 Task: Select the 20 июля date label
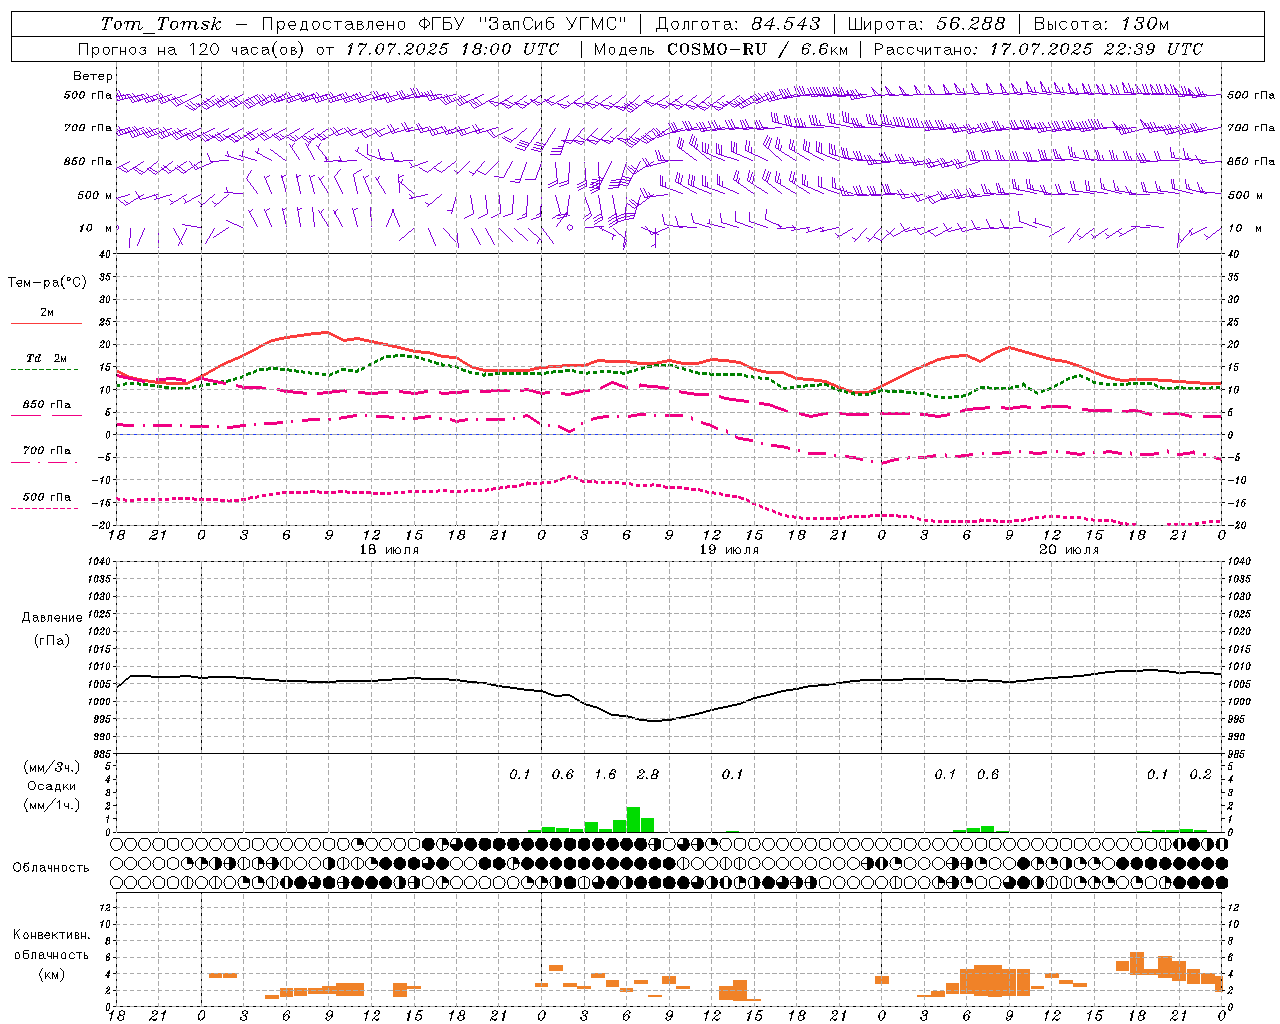[x=1069, y=550]
